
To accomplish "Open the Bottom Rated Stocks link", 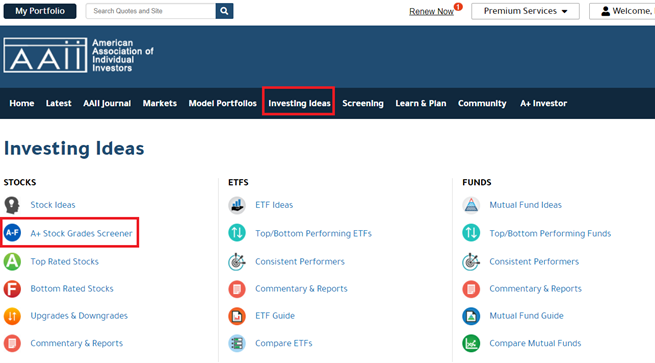I will pyautogui.click(x=72, y=289).
